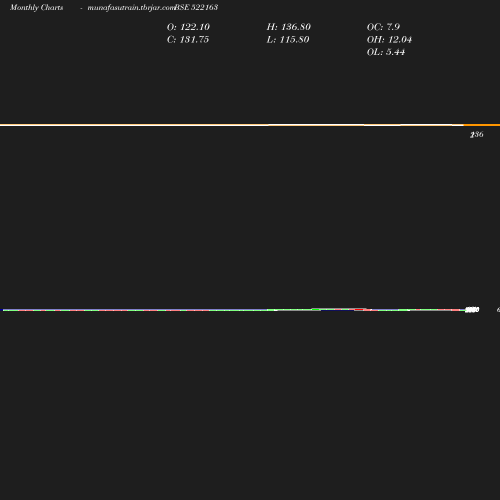Select the high value 'H: 136.80'
Image resolution: width=500 pixels, height=500 pixels.
point(289,27)
